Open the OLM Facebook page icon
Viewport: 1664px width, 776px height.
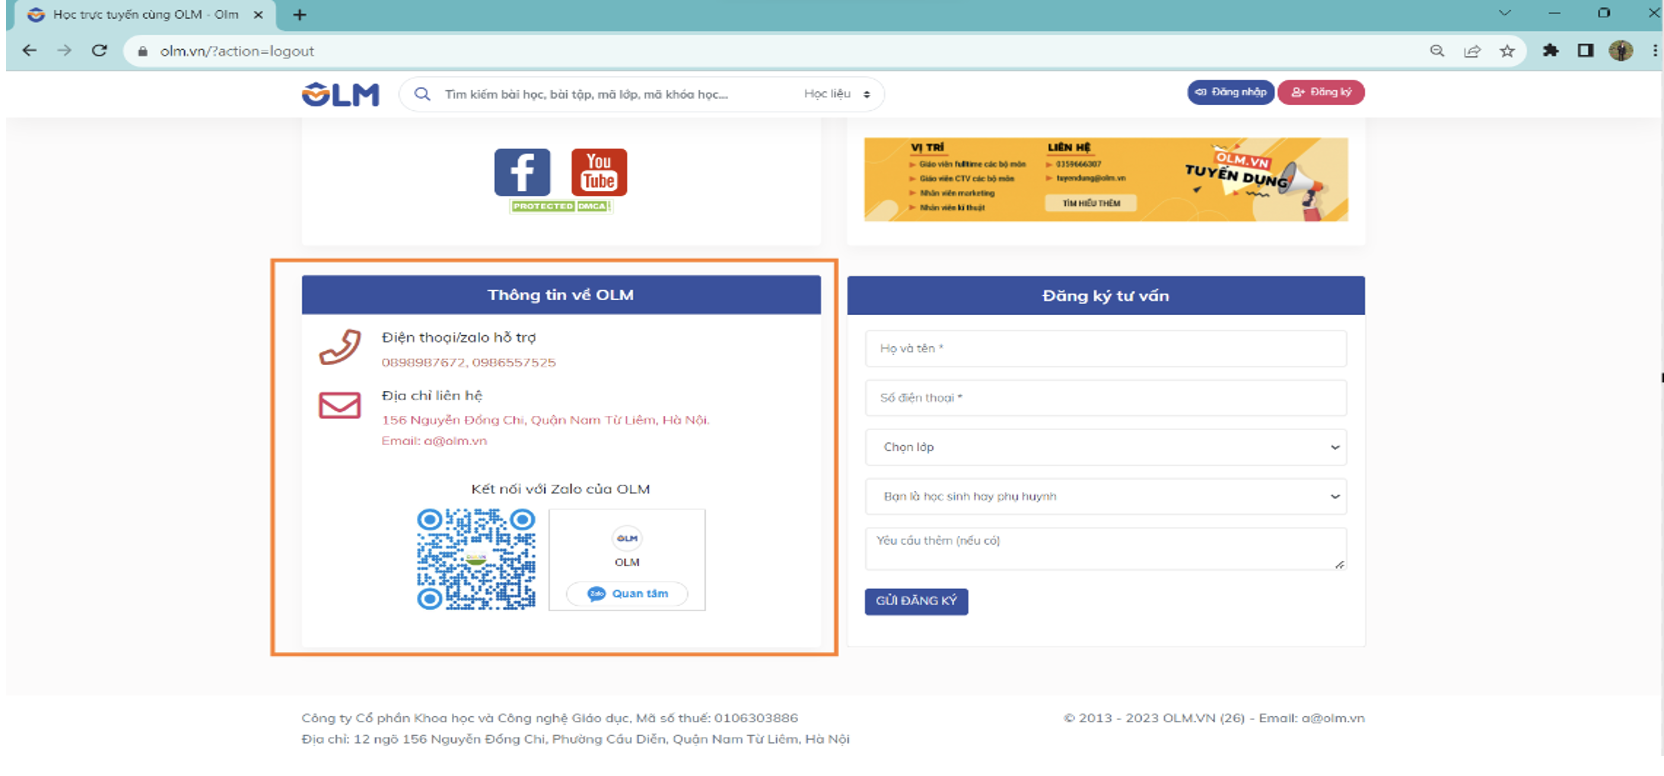click(522, 172)
